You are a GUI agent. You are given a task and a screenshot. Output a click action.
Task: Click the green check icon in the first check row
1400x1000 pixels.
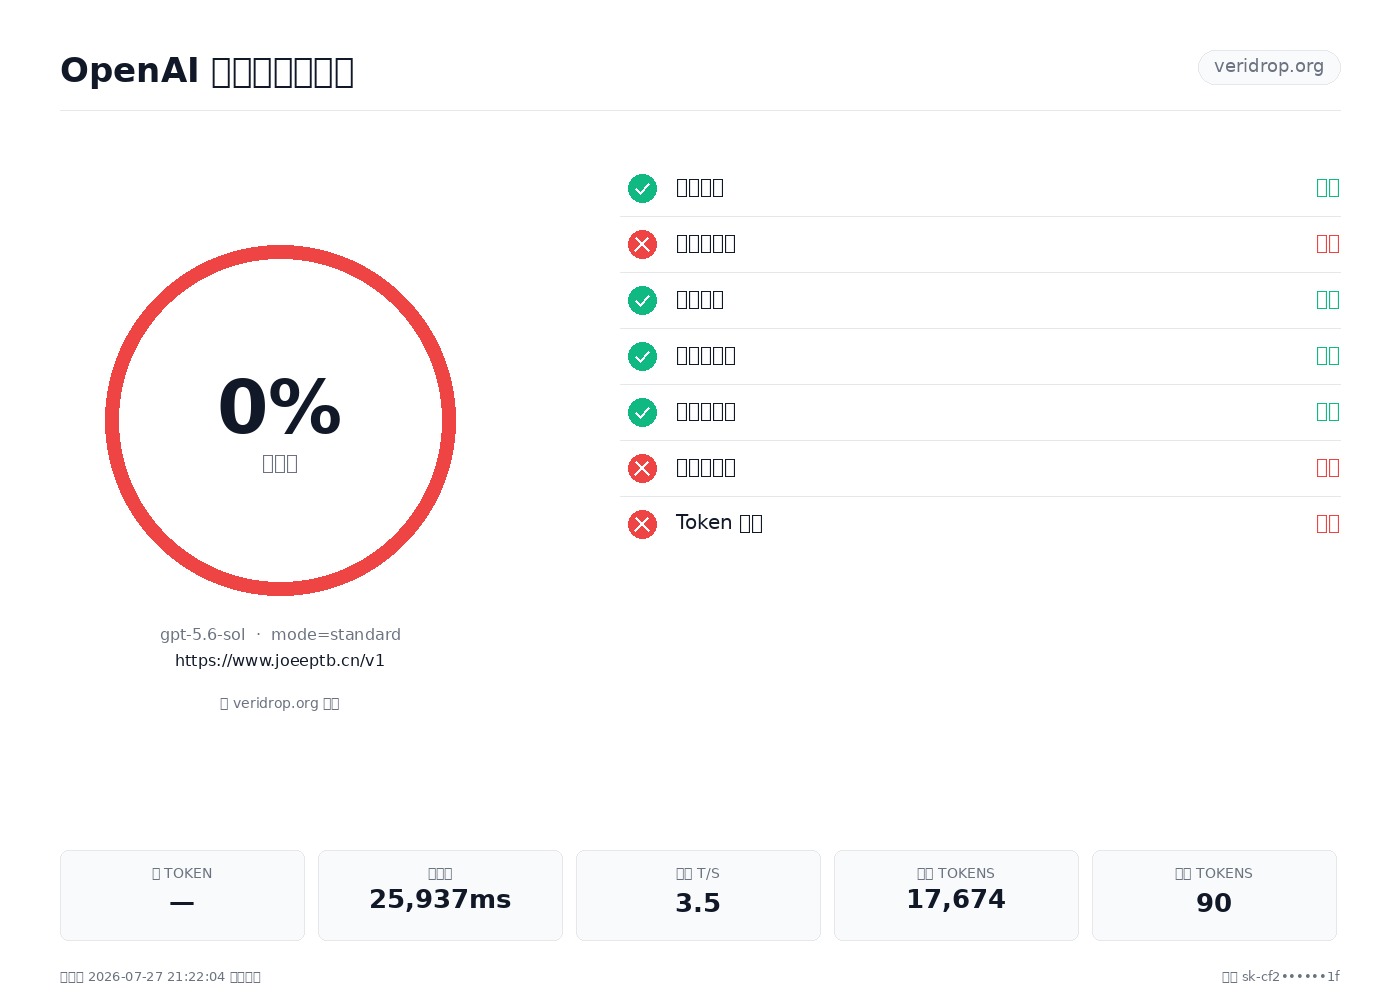click(x=642, y=188)
